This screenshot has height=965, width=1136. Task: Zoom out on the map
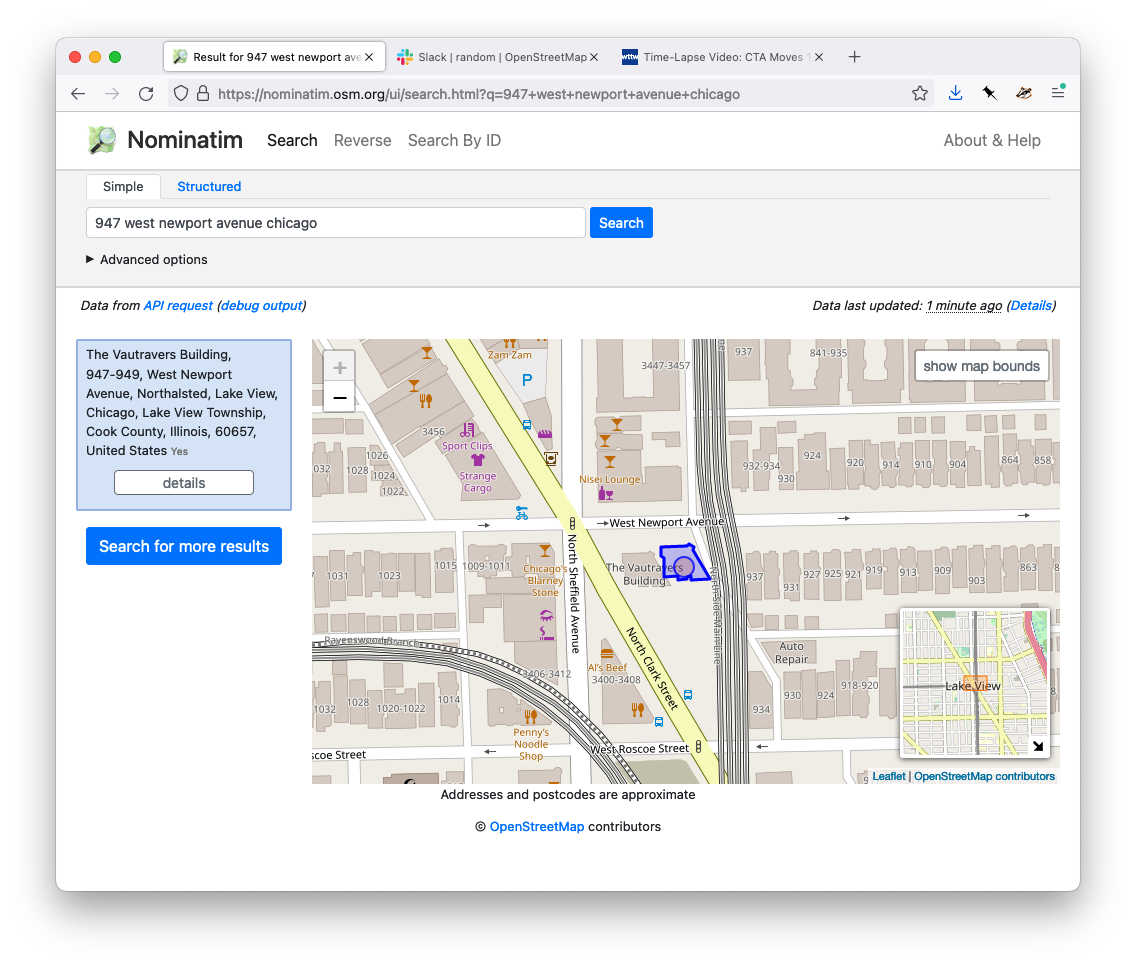click(x=339, y=398)
